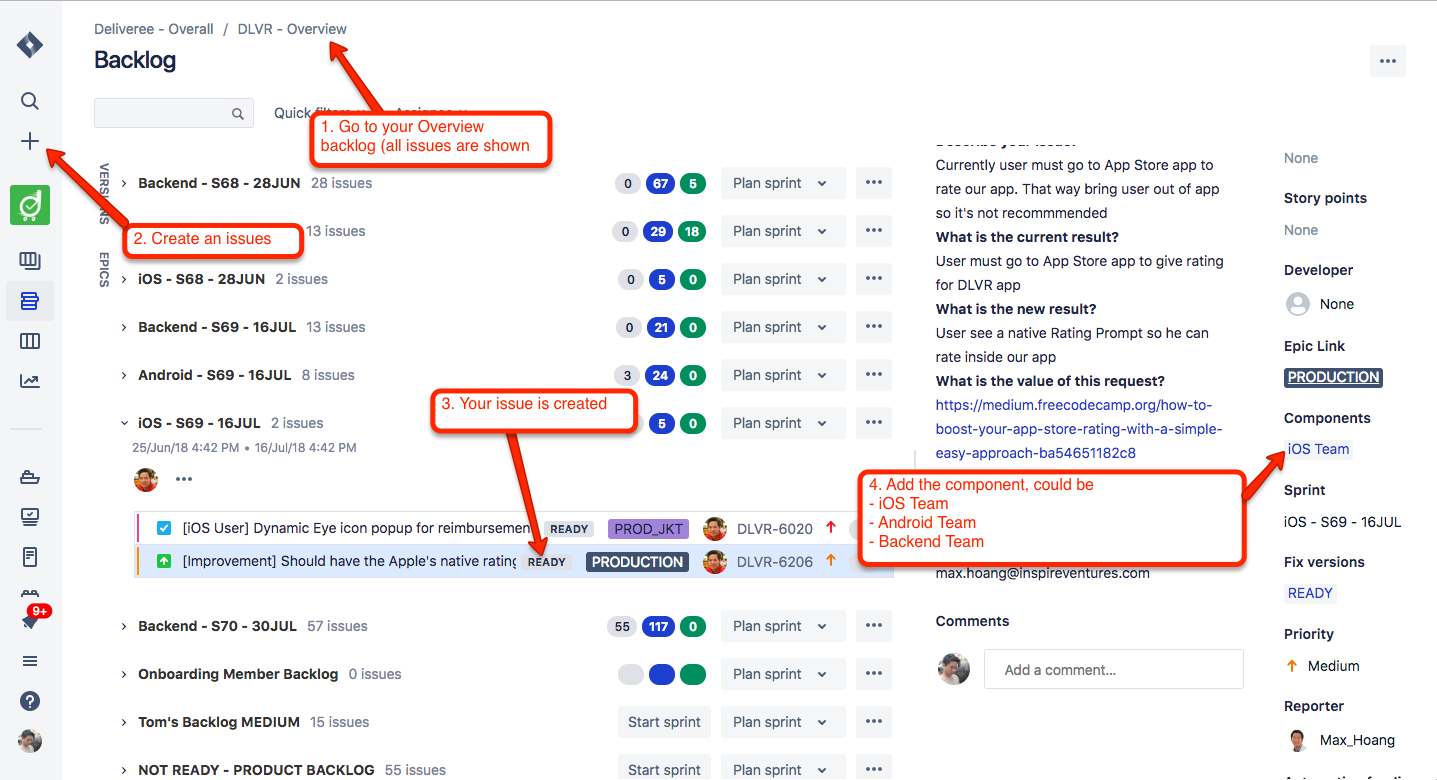Open search via the magnifier sidebar icon
This screenshot has height=780, width=1437.
click(30, 101)
